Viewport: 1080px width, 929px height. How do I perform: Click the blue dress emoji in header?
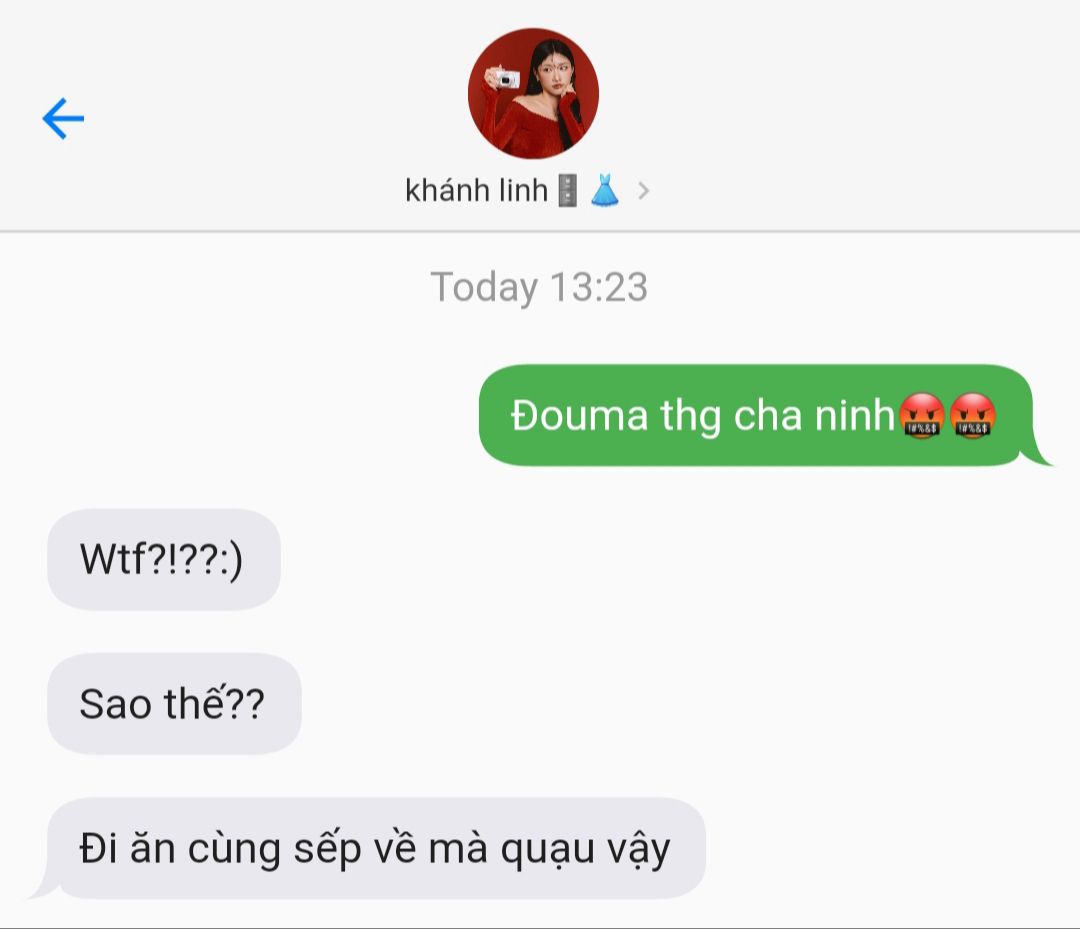(605, 190)
